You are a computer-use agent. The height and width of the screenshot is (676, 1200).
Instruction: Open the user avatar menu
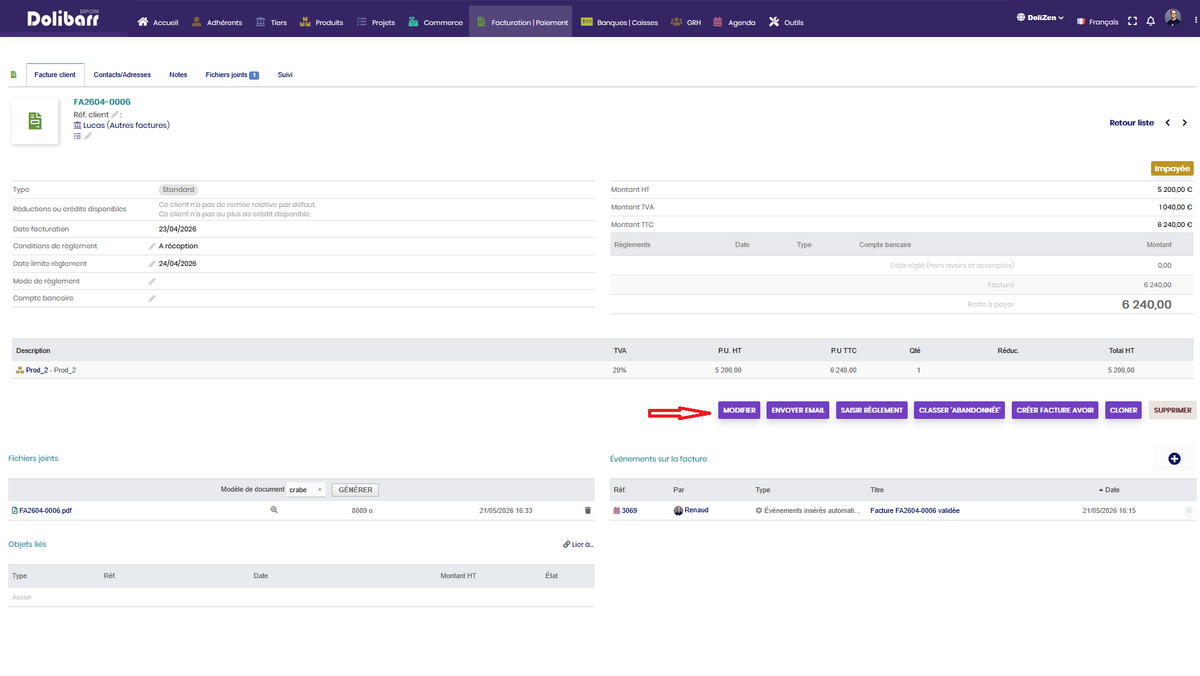pos(1173,18)
